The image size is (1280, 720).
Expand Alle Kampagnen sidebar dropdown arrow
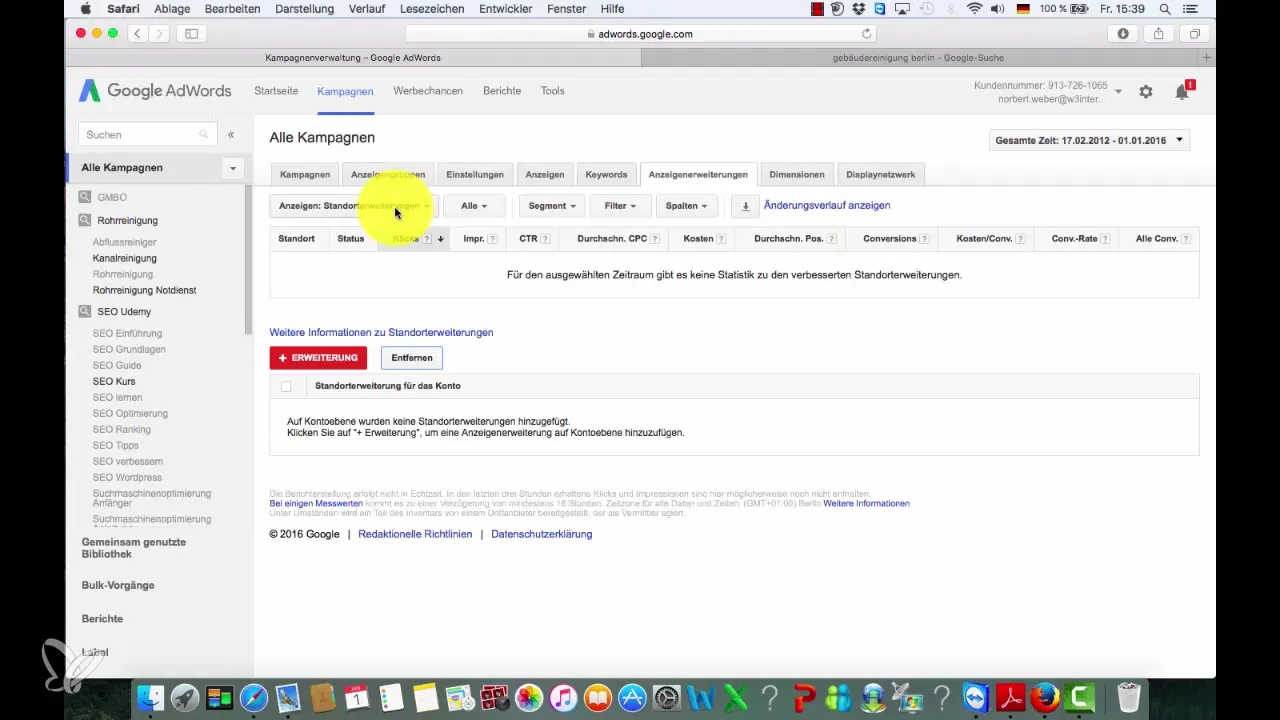pos(232,168)
